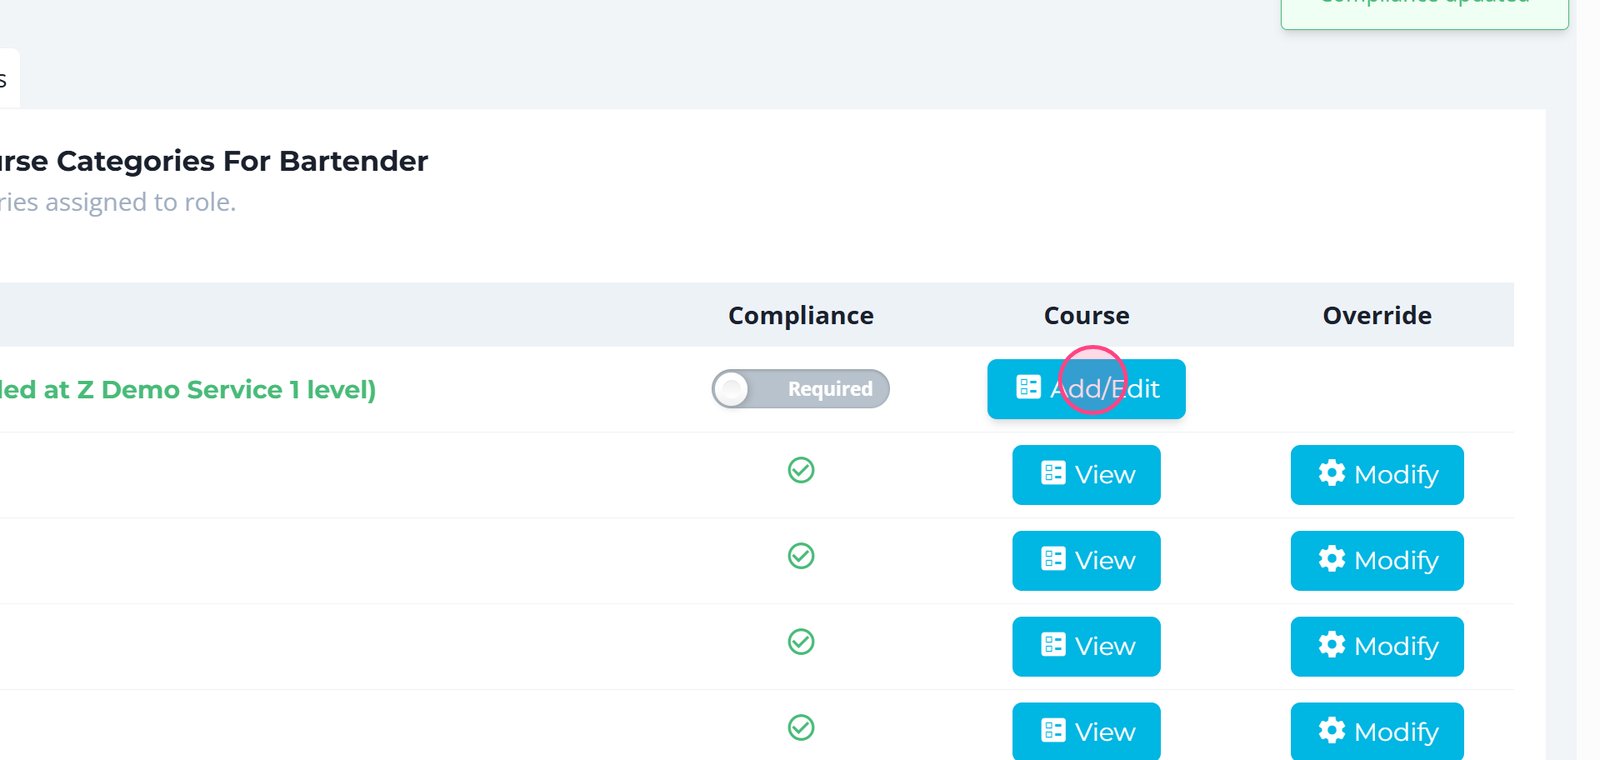Screen dimensions: 1600x760
Task: Click the bottom-most green compliance checkmark icon
Action: pos(801,728)
